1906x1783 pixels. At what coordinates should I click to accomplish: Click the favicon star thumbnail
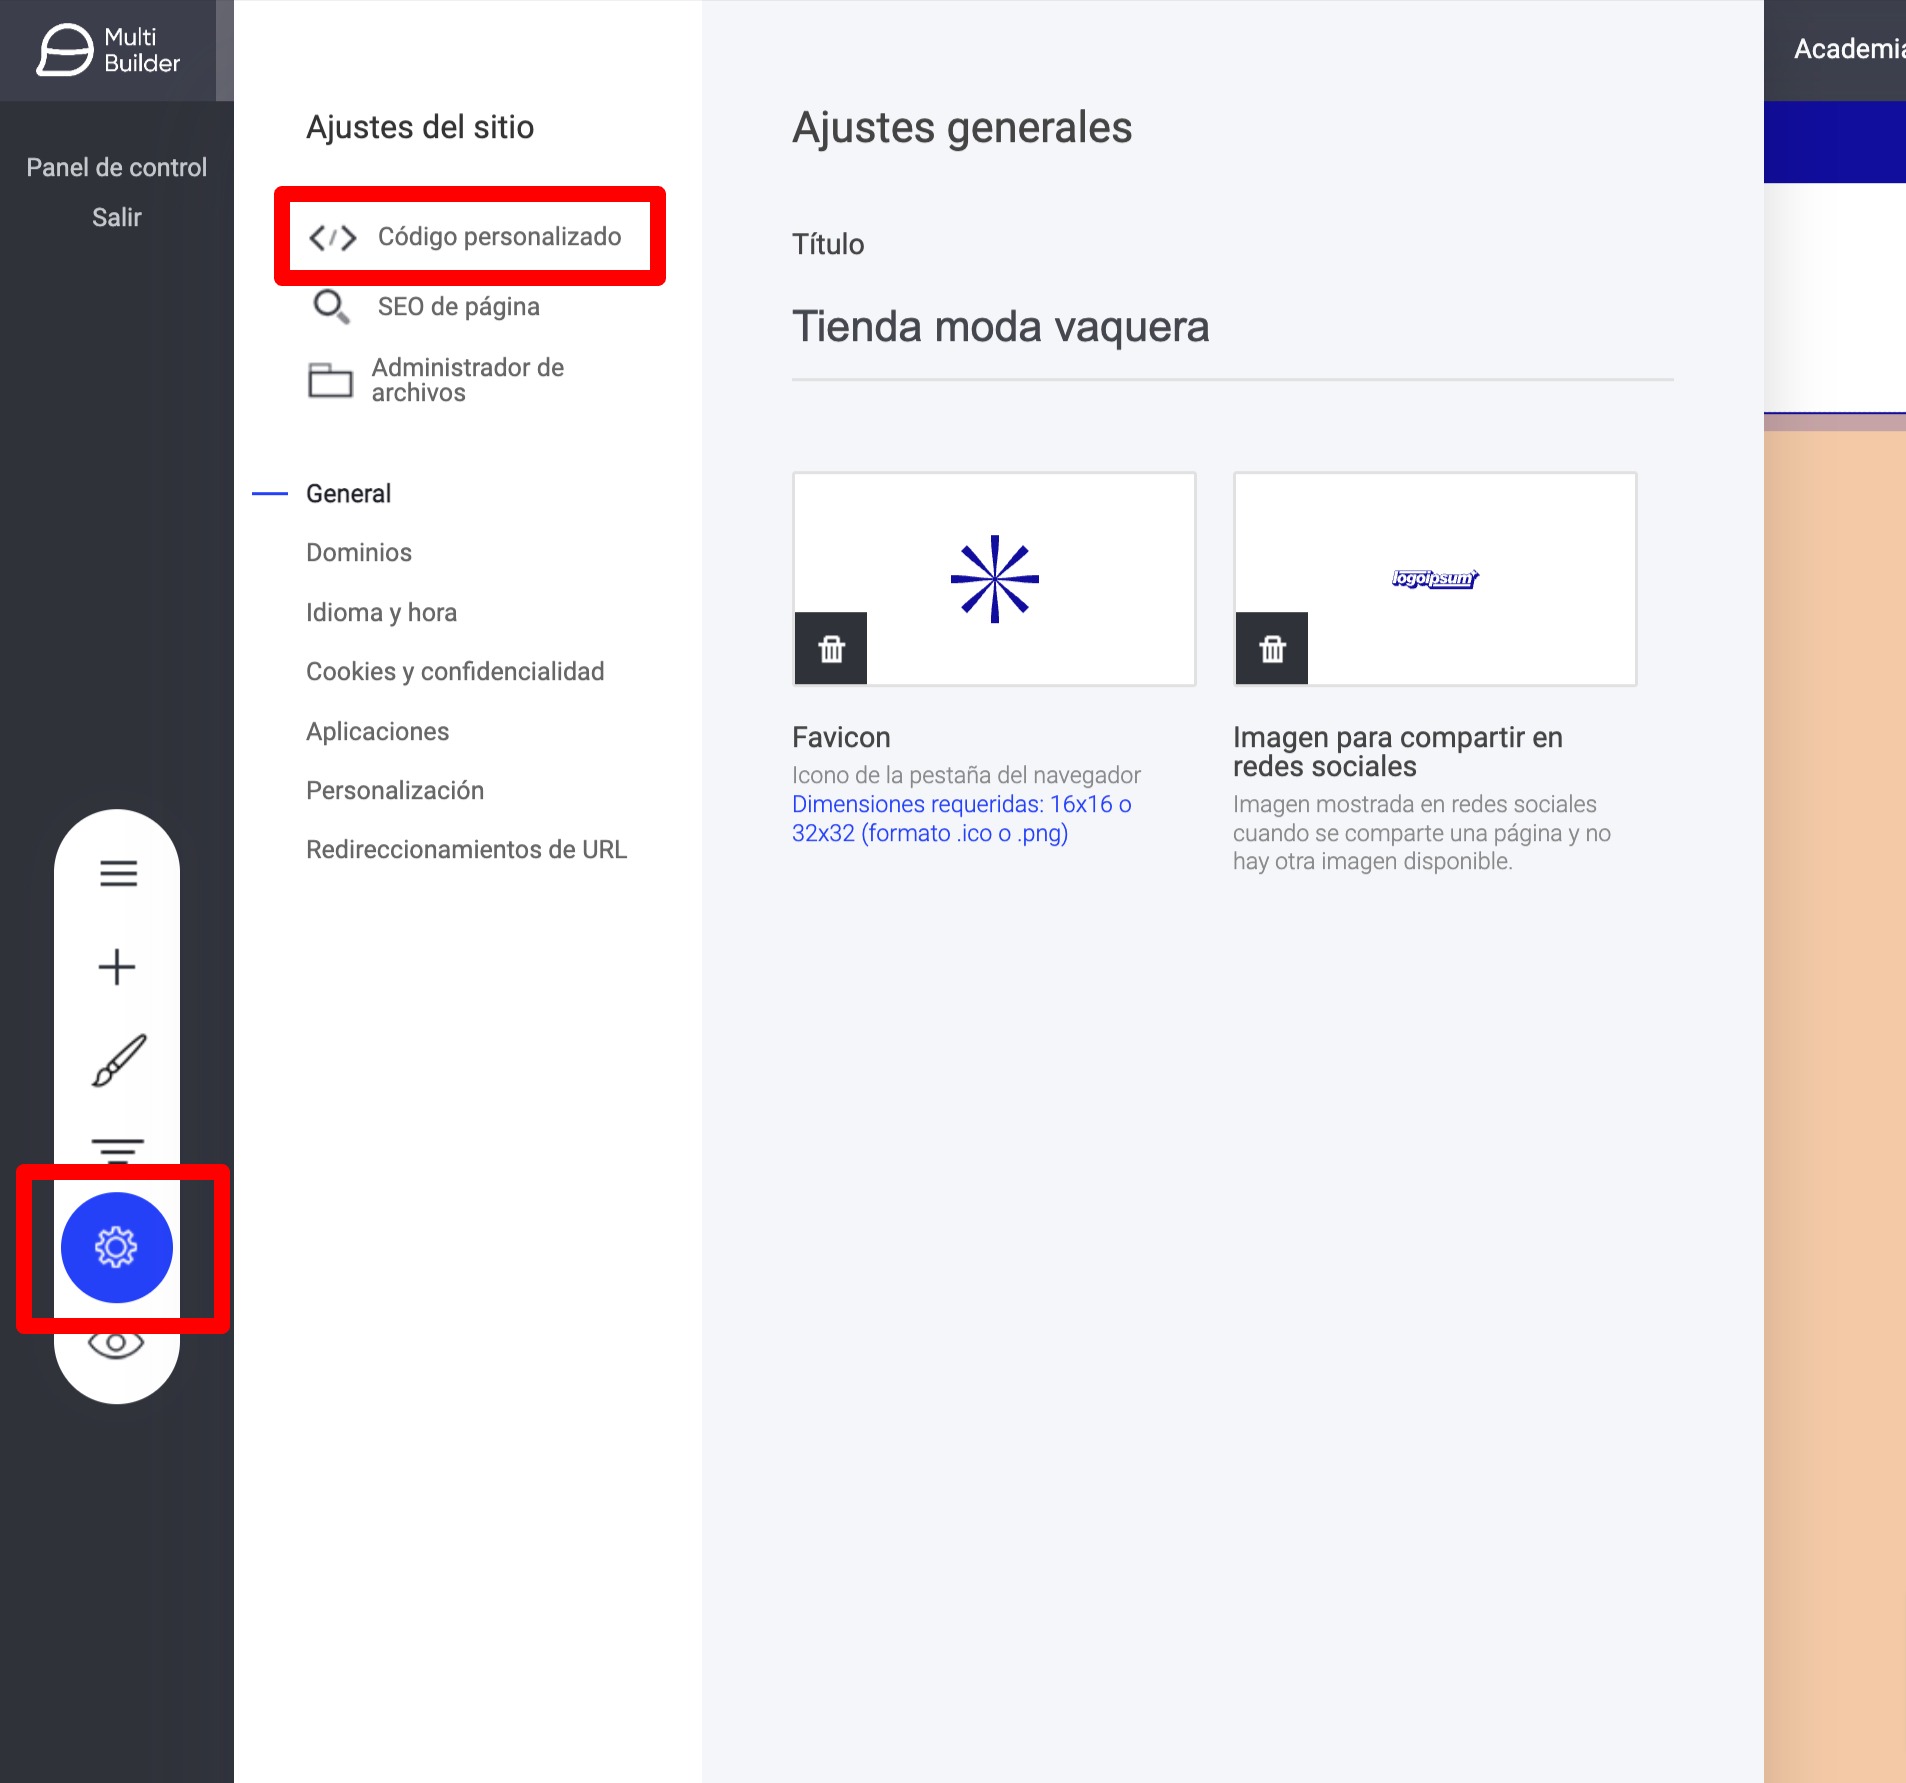pyautogui.click(x=994, y=578)
